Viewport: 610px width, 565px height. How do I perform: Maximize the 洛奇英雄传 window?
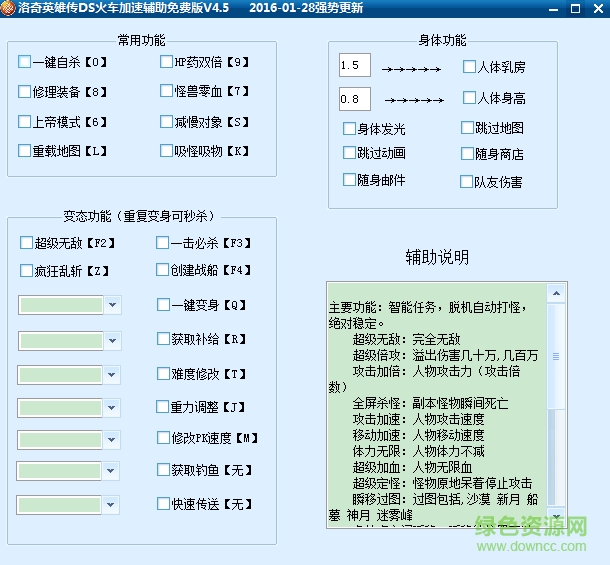coord(575,8)
